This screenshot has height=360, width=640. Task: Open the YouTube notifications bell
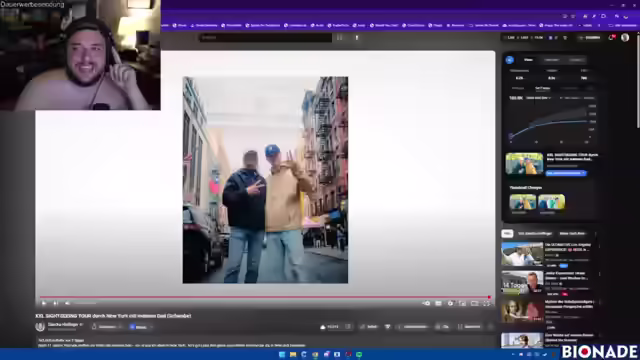611,38
